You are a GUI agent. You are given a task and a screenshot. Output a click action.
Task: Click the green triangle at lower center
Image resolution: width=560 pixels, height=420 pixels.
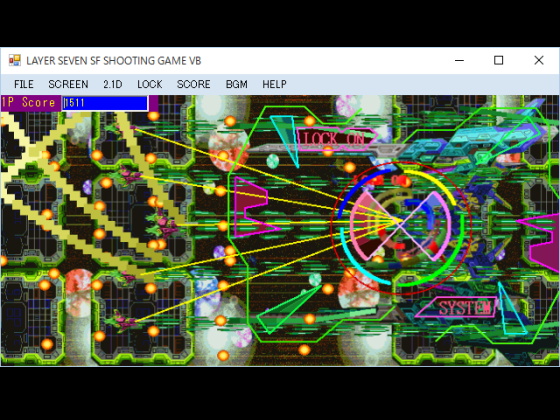click(x=287, y=310)
